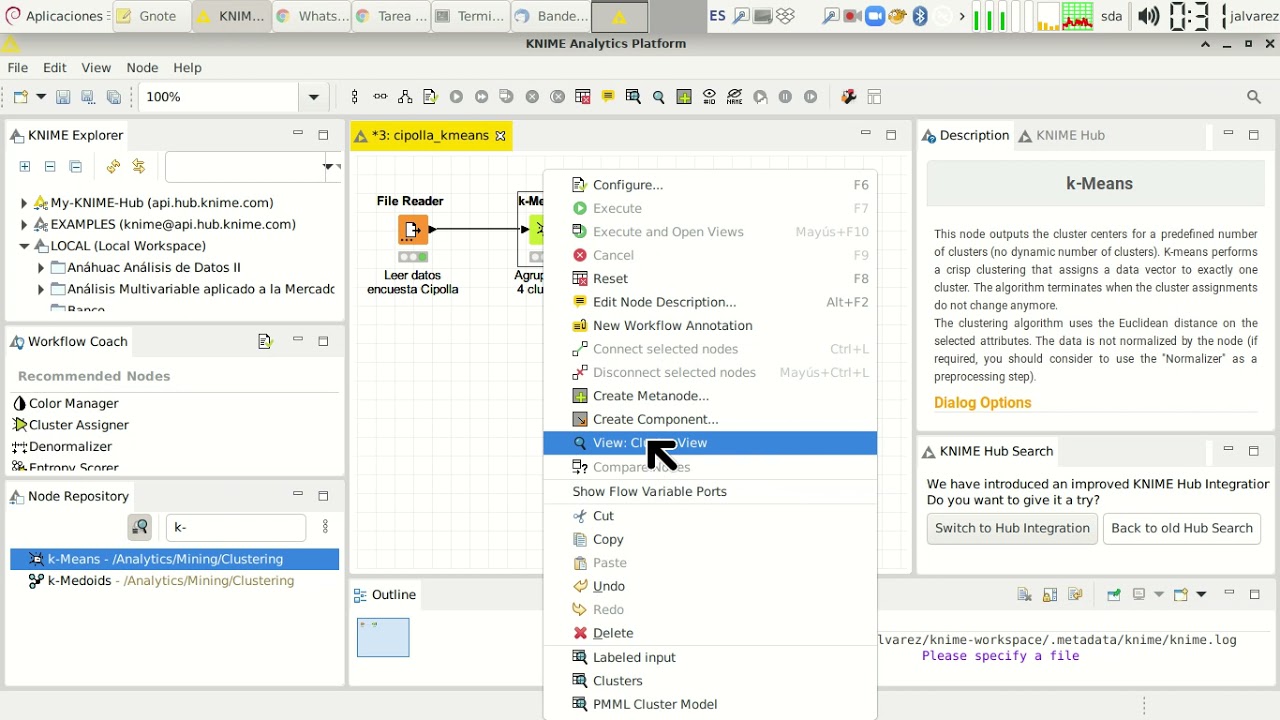Open the Help menu
The width and height of the screenshot is (1280, 720).
[x=187, y=67]
